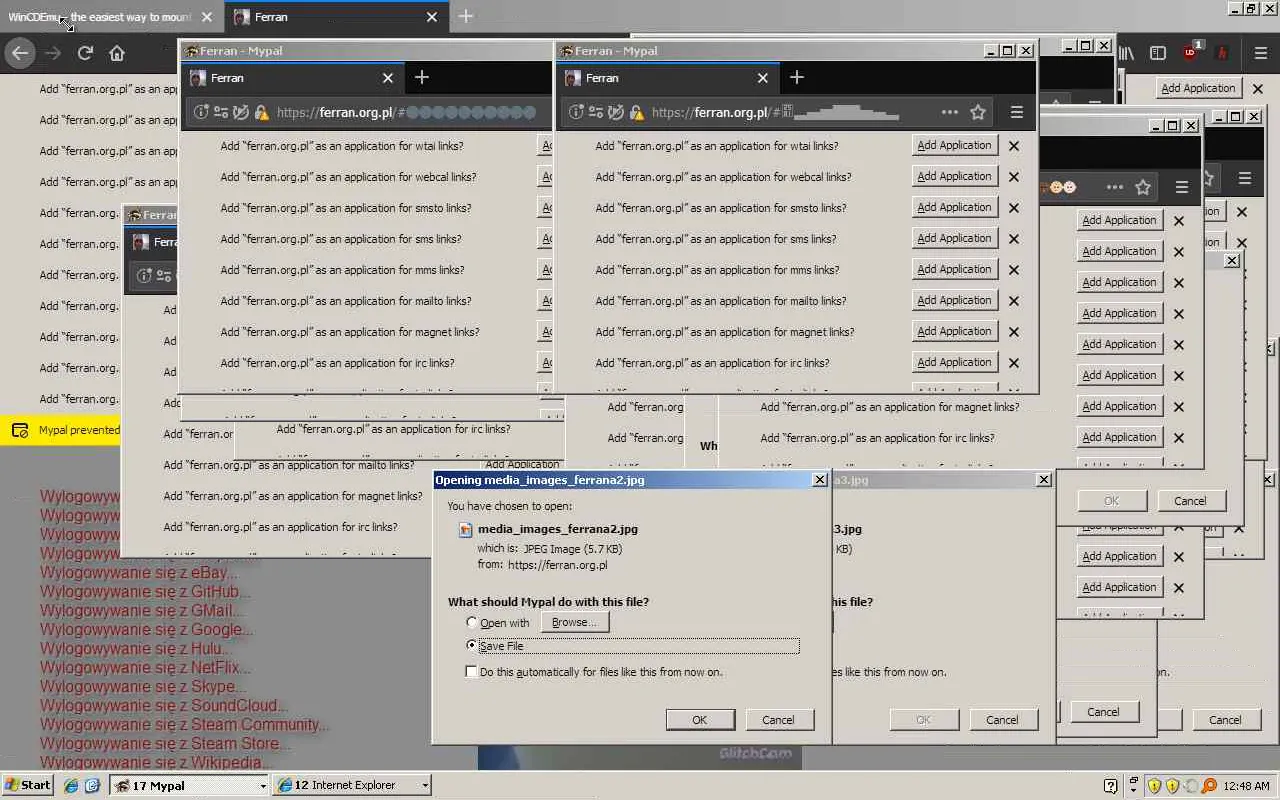Go to the home page icon

(x=117, y=53)
